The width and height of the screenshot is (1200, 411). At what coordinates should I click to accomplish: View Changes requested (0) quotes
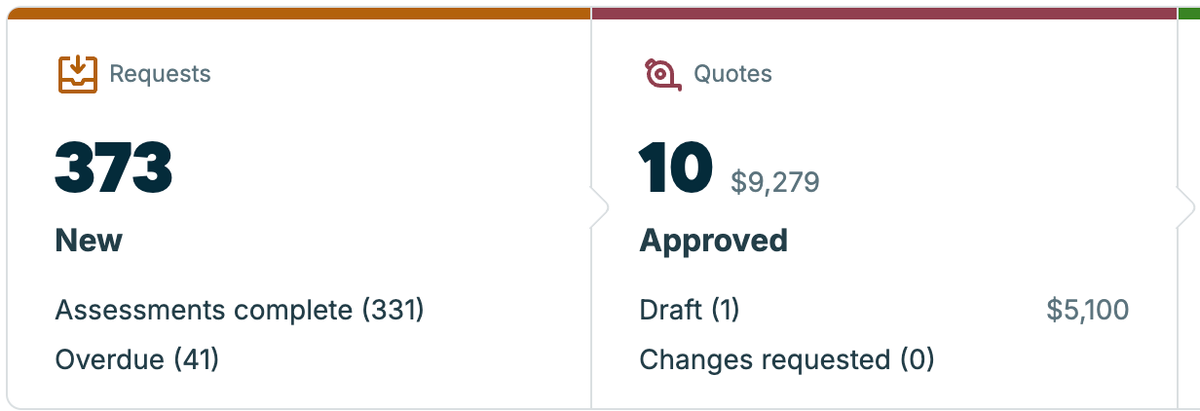(786, 359)
